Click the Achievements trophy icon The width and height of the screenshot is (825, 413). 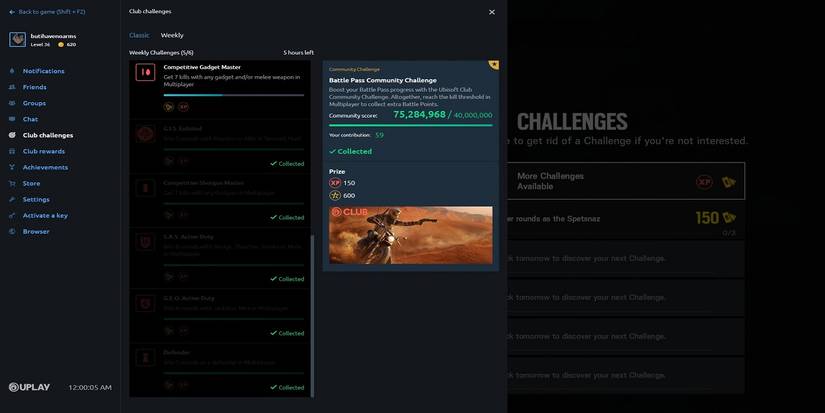pyautogui.click(x=12, y=167)
